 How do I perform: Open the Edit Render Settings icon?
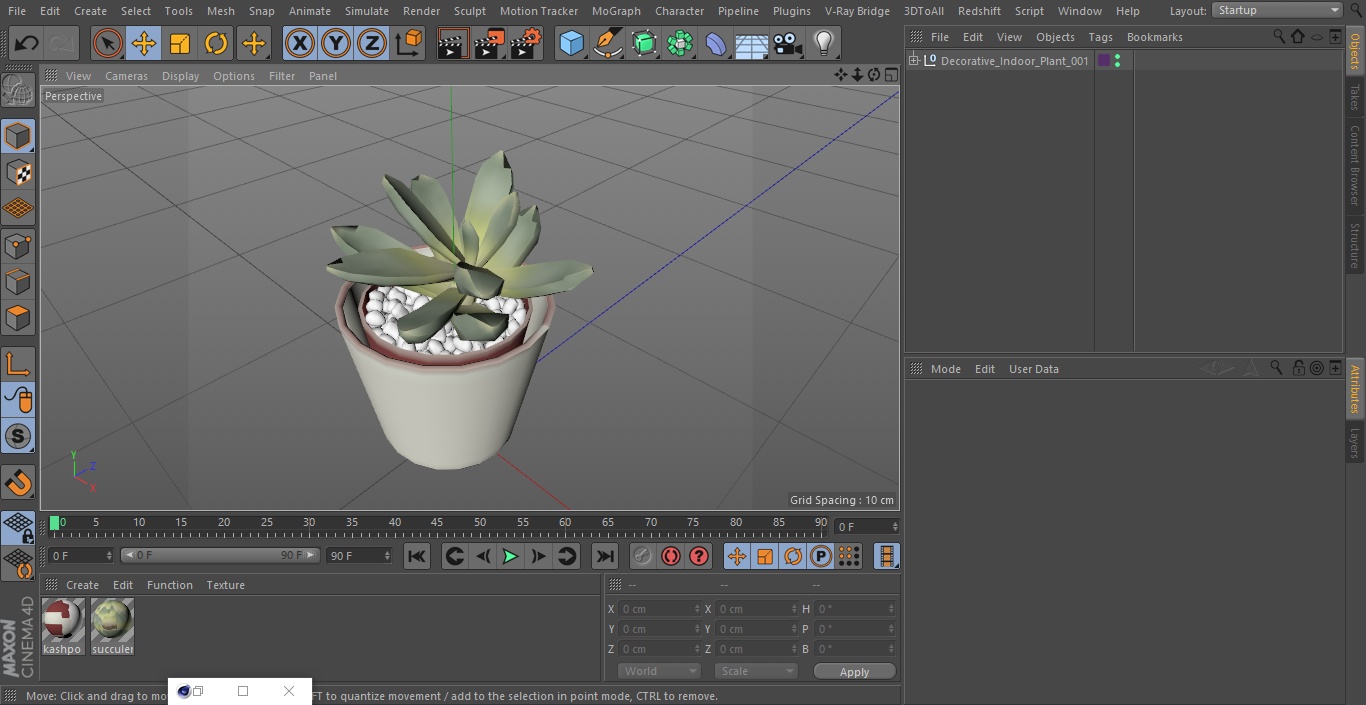tap(526, 43)
